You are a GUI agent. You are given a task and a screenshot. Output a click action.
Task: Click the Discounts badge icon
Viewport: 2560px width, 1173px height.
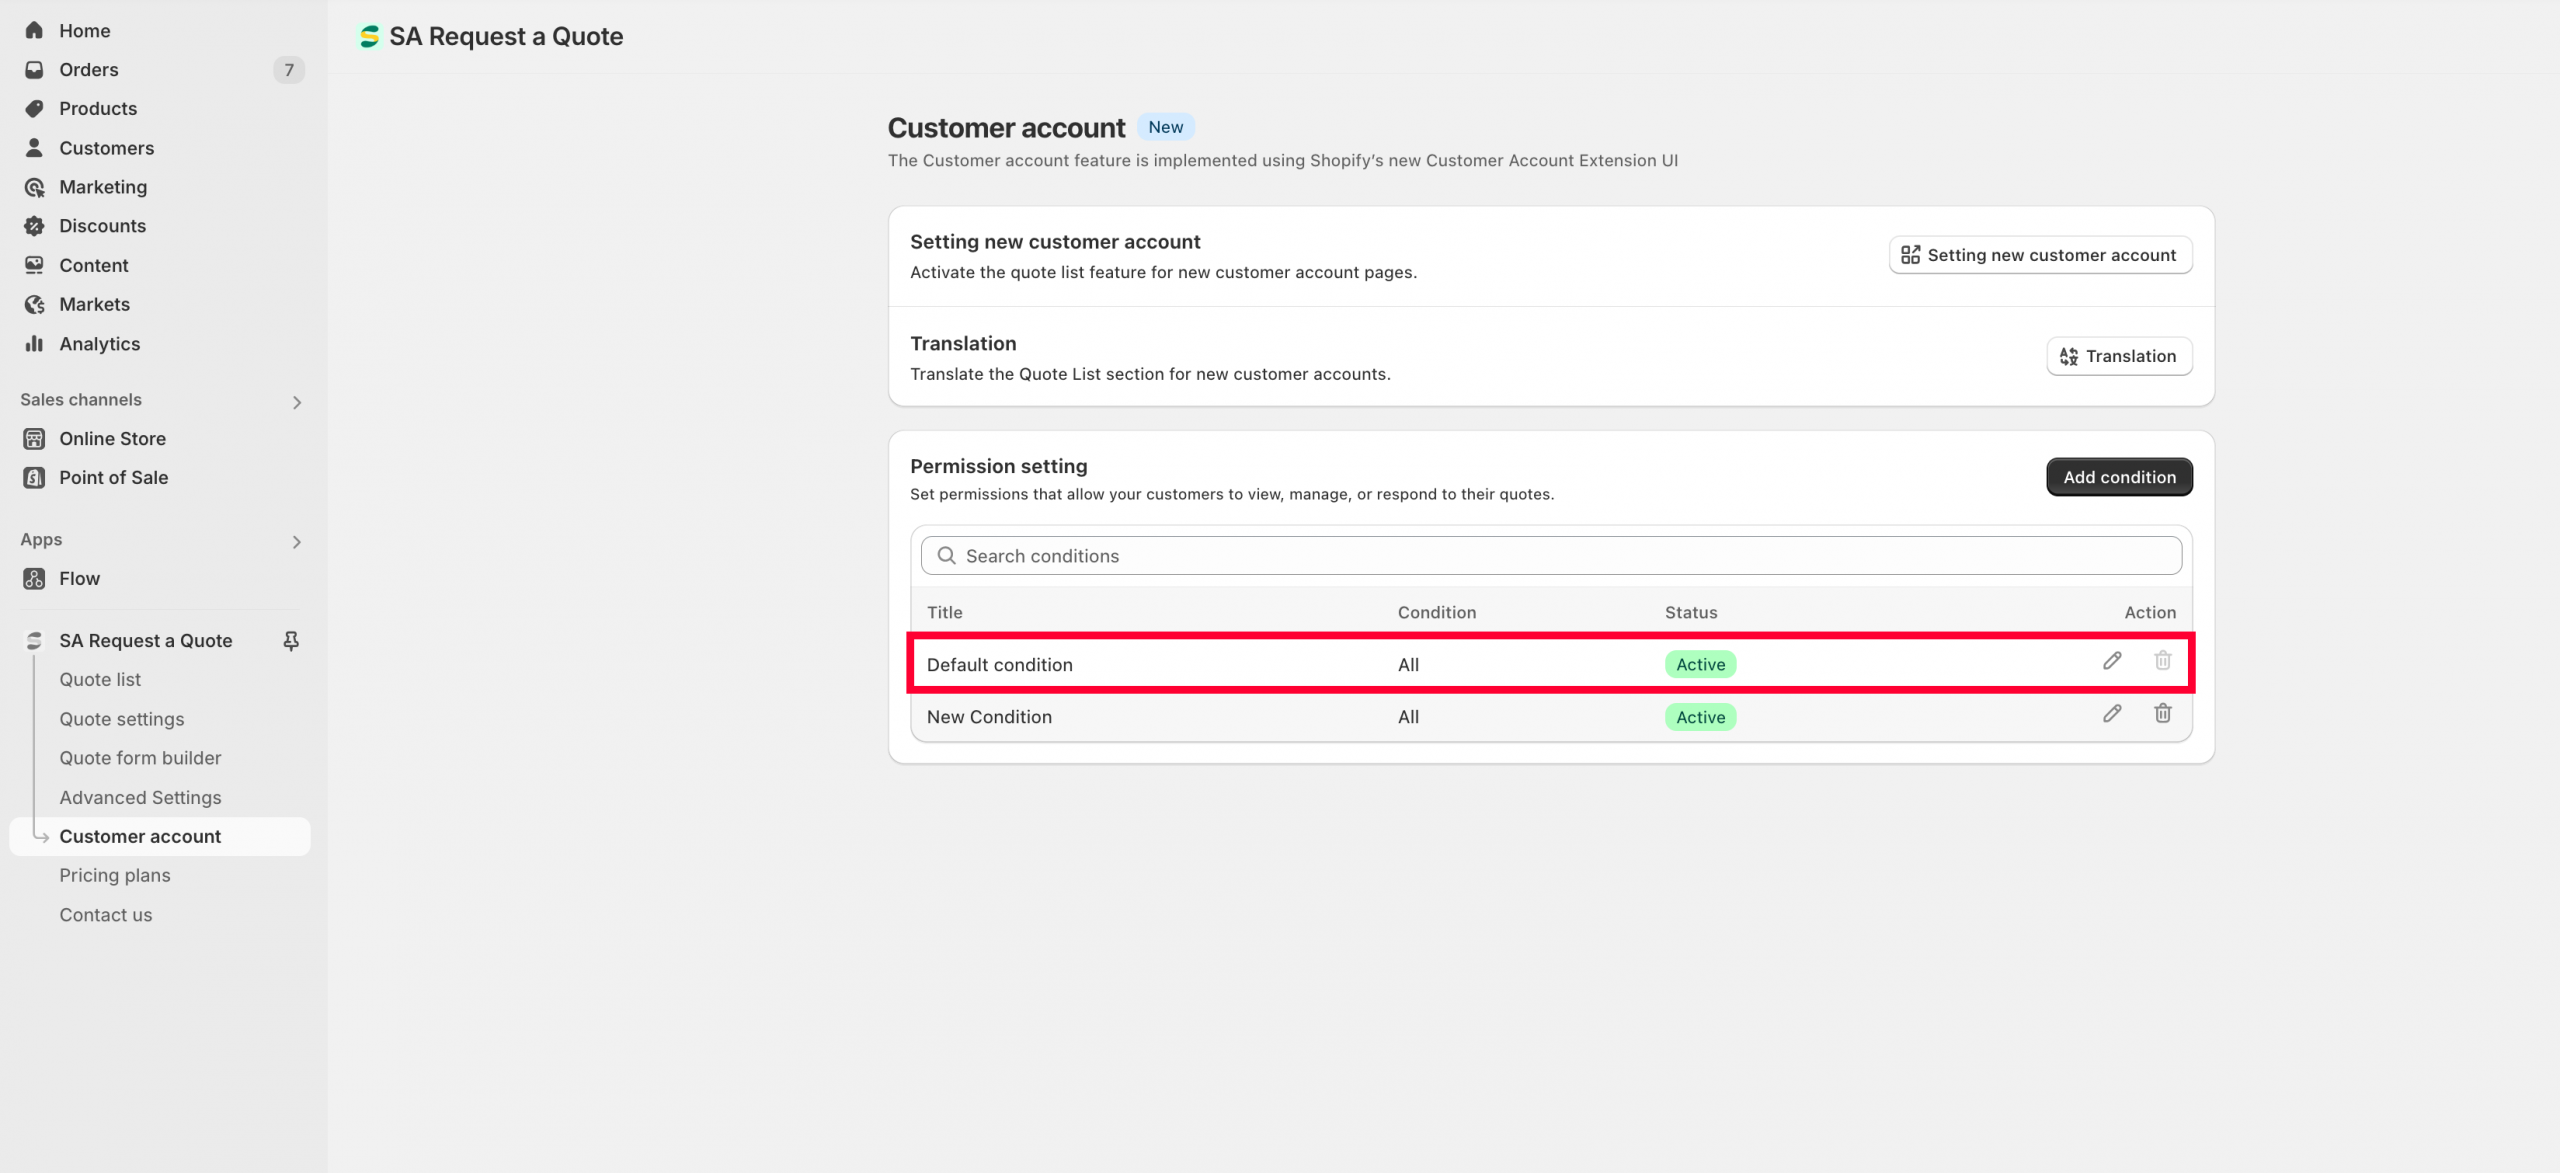click(34, 226)
